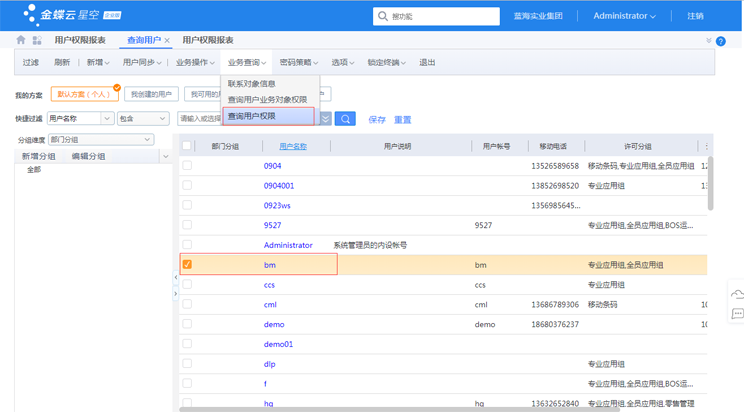Click the 退出 toolbar button

click(x=427, y=62)
